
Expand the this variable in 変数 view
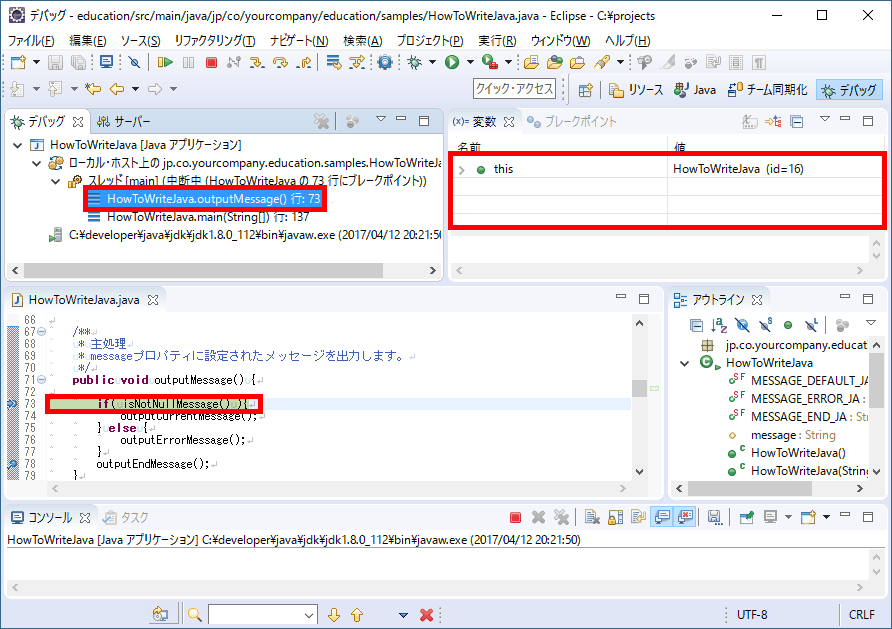point(461,167)
